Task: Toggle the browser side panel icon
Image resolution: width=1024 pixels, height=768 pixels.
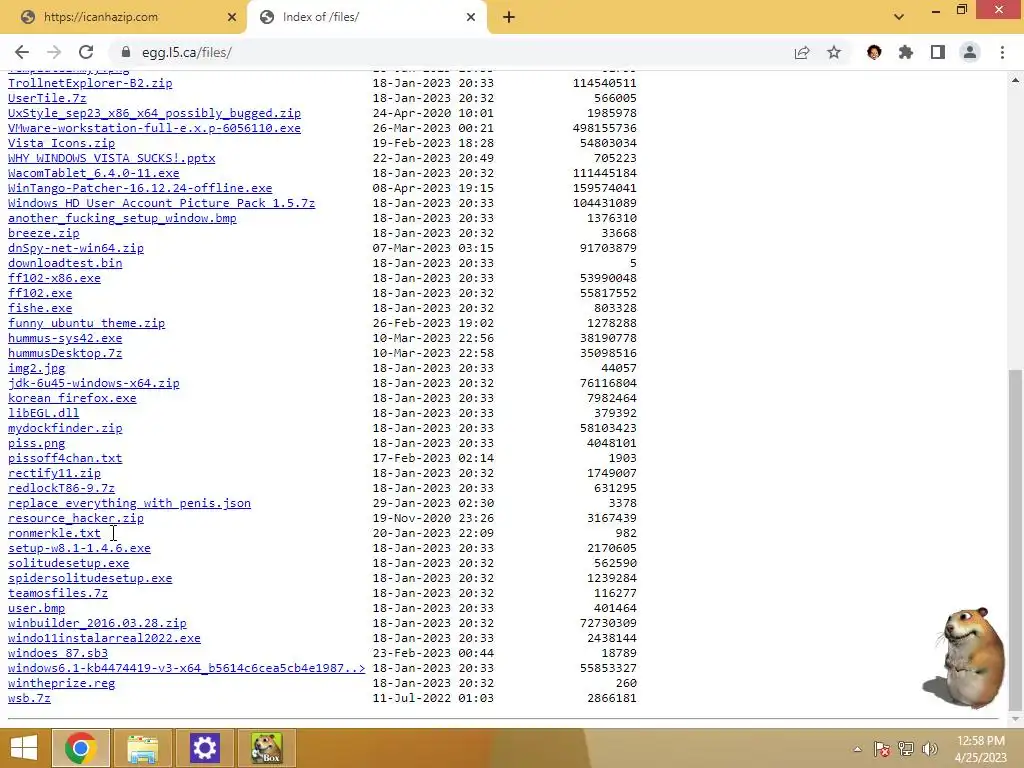Action: (x=938, y=52)
